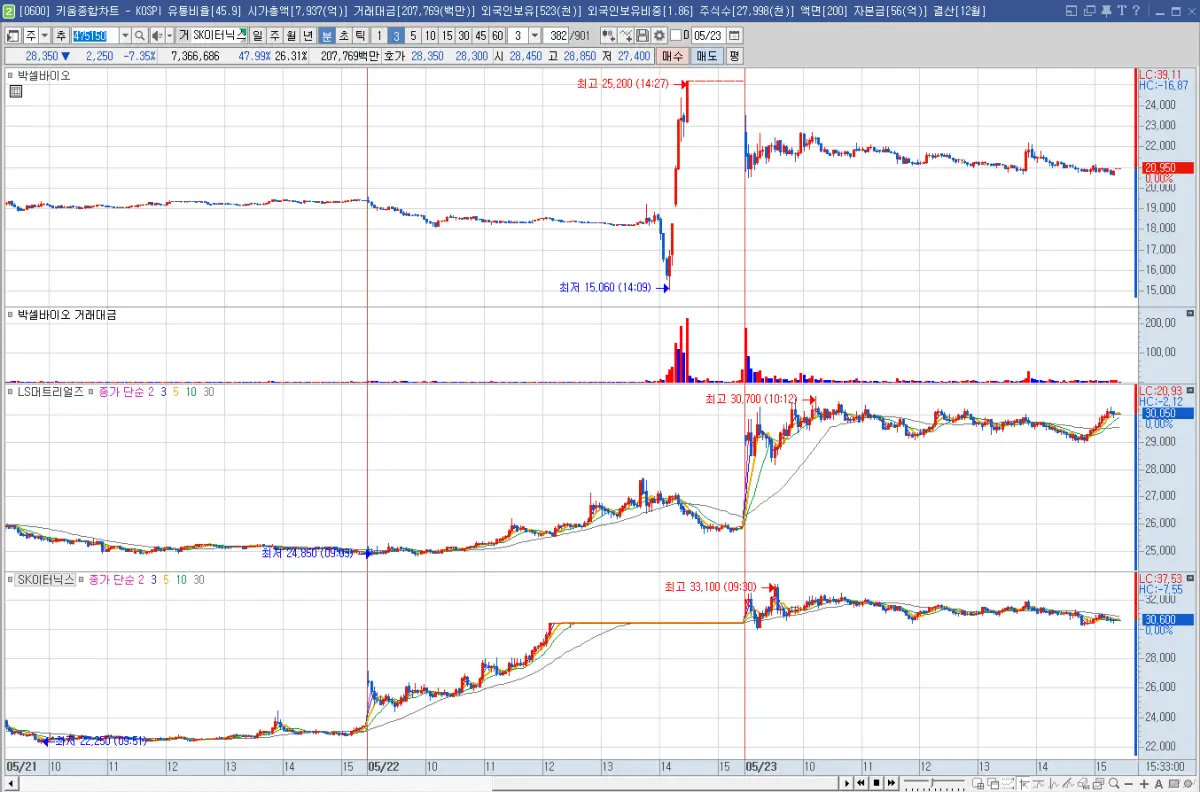
Task: Select the 틱 tick period toggle
Action: (360, 35)
